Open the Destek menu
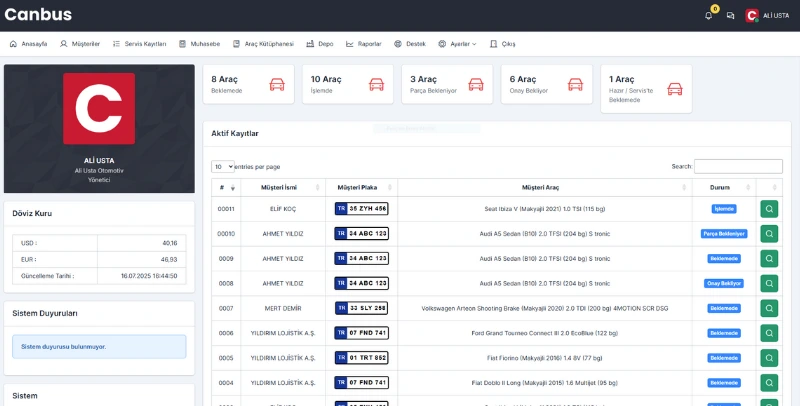 click(410, 44)
